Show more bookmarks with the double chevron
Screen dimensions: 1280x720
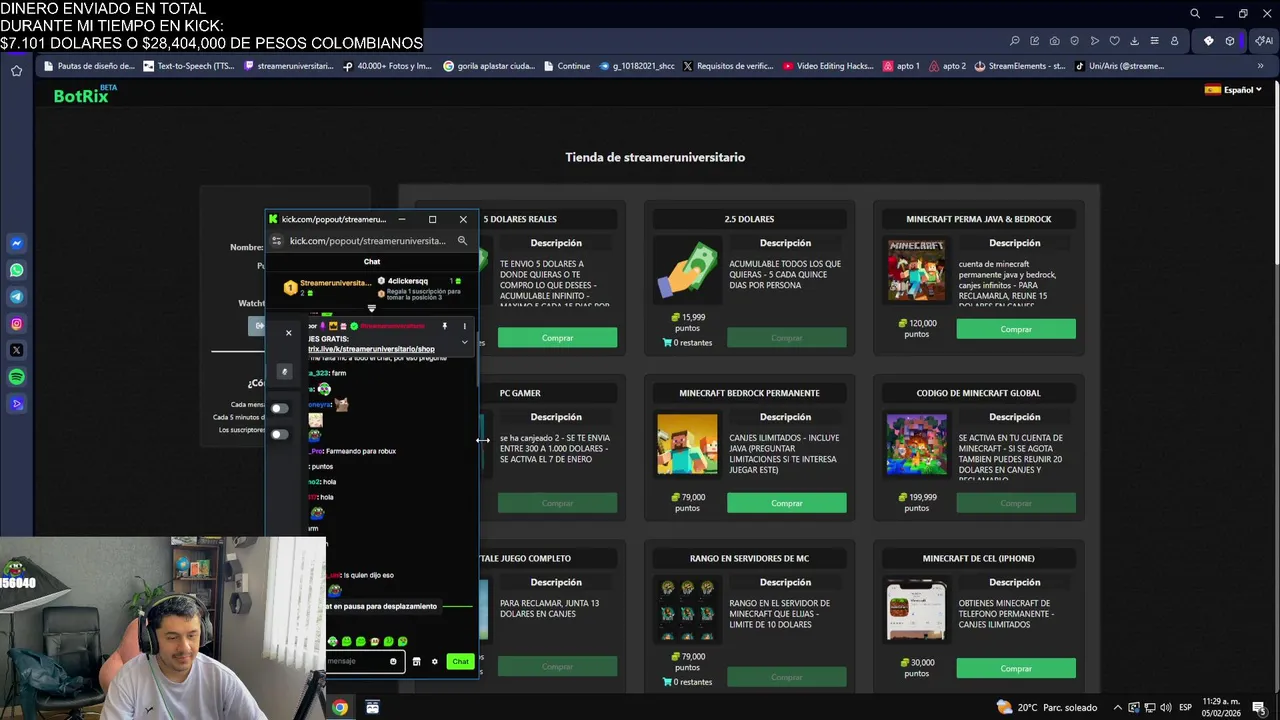click(1260, 66)
